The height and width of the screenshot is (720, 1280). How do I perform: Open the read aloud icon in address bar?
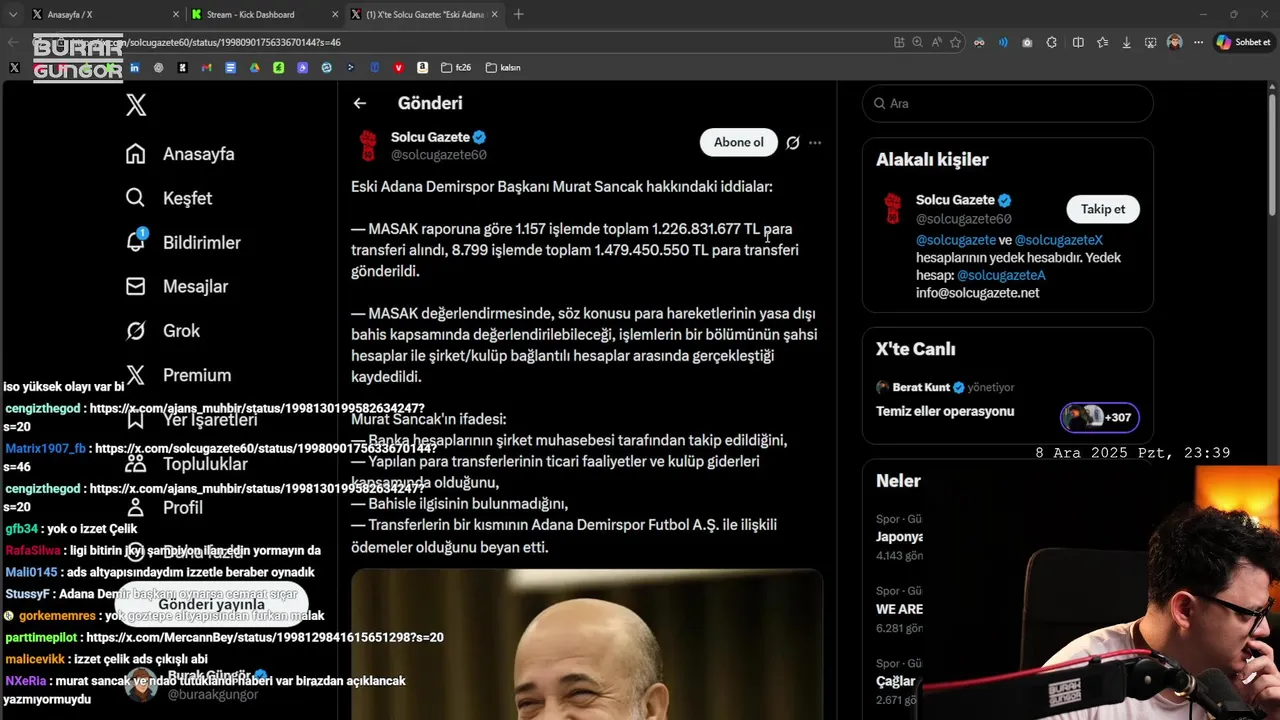click(x=936, y=42)
